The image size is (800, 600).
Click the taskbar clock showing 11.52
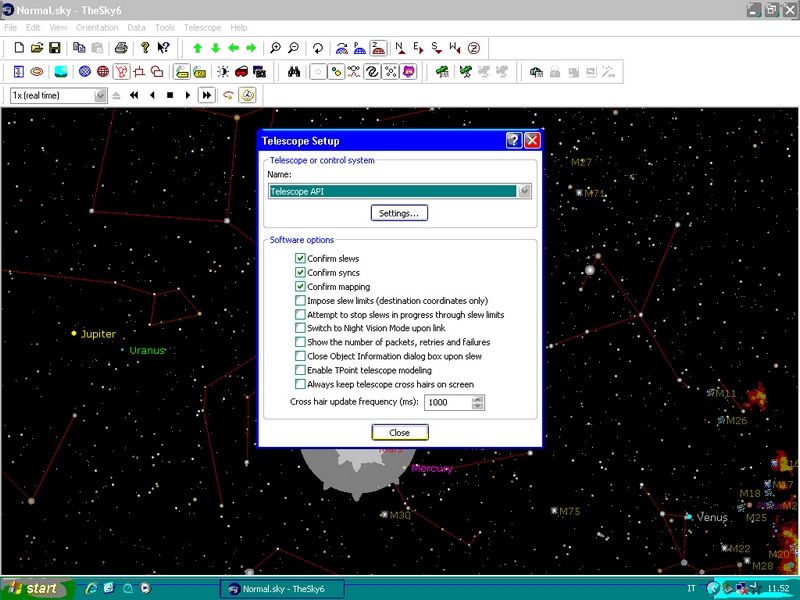coord(778,588)
